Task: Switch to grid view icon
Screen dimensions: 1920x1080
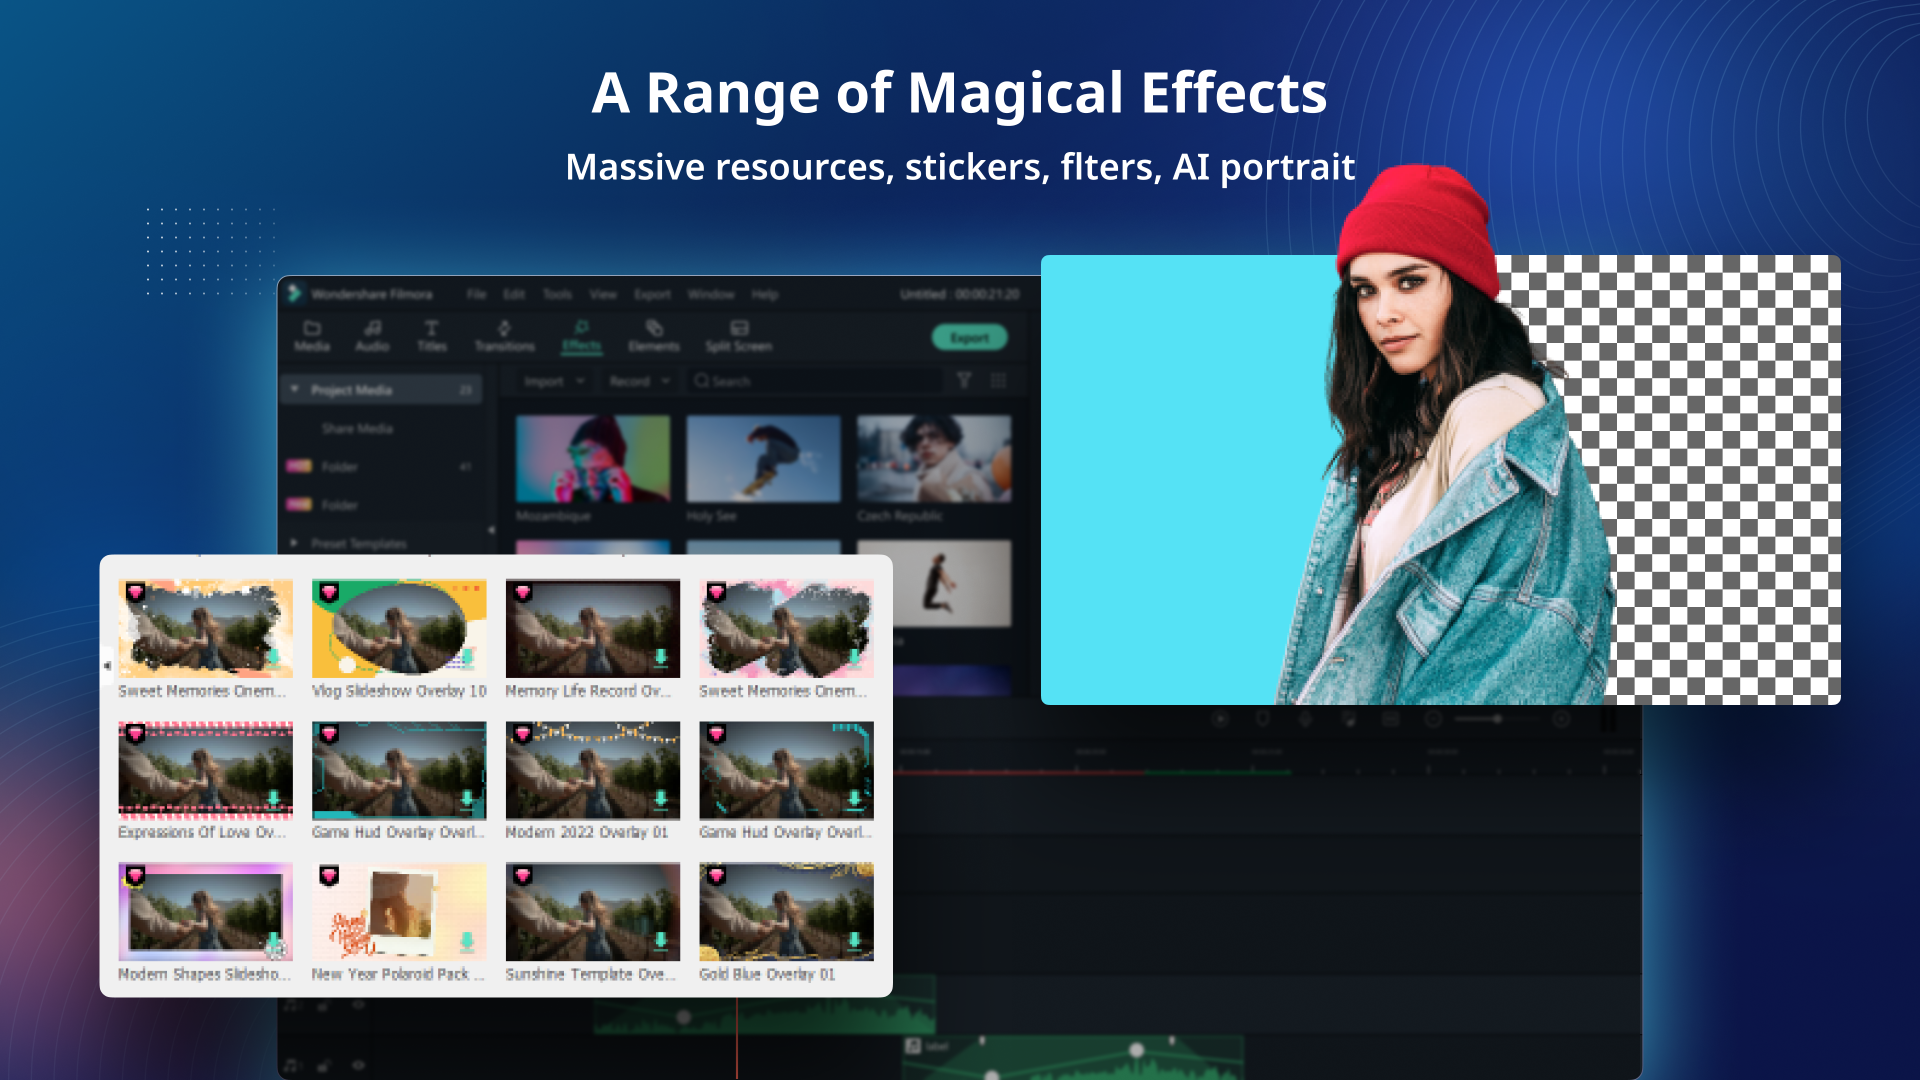Action: click(x=998, y=380)
